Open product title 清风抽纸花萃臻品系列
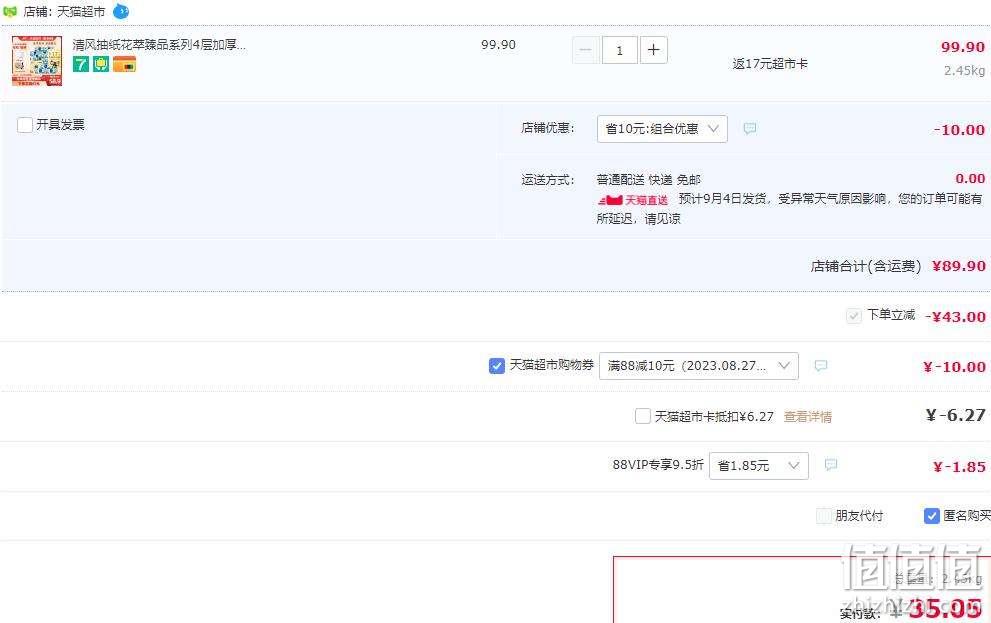 (x=159, y=45)
